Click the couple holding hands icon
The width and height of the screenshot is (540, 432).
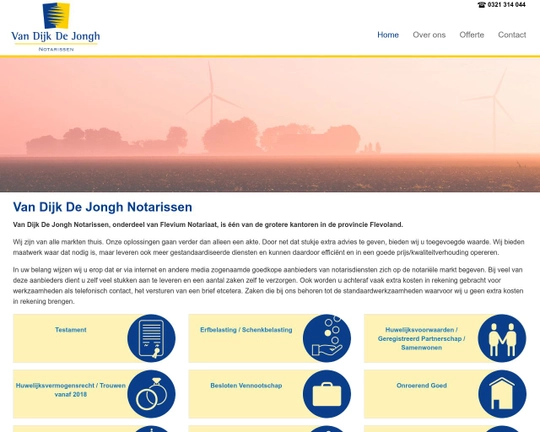click(x=502, y=338)
